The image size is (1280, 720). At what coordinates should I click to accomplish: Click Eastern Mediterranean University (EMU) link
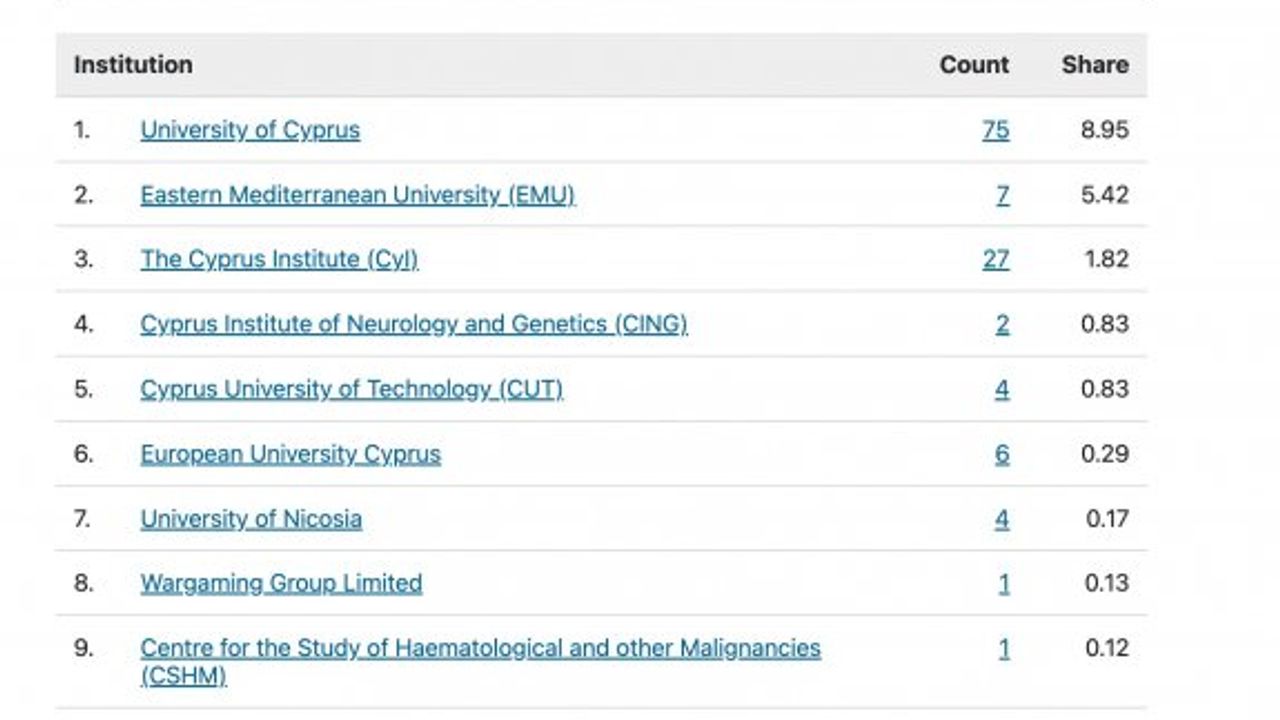357,195
